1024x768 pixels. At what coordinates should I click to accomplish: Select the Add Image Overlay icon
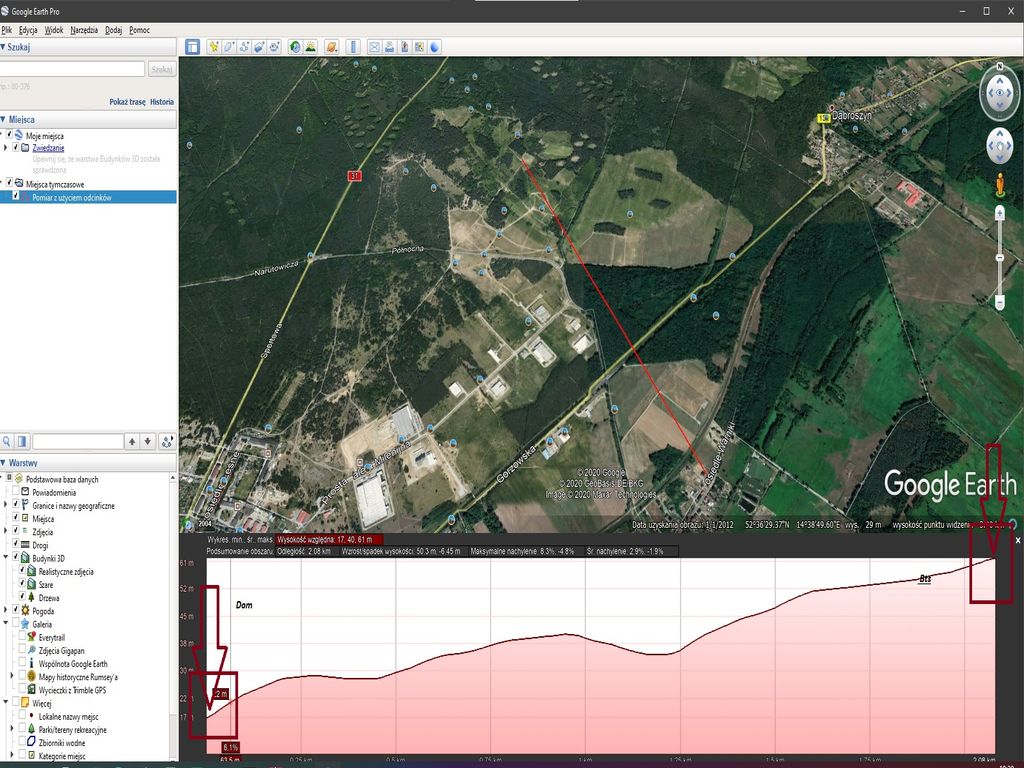(259, 46)
